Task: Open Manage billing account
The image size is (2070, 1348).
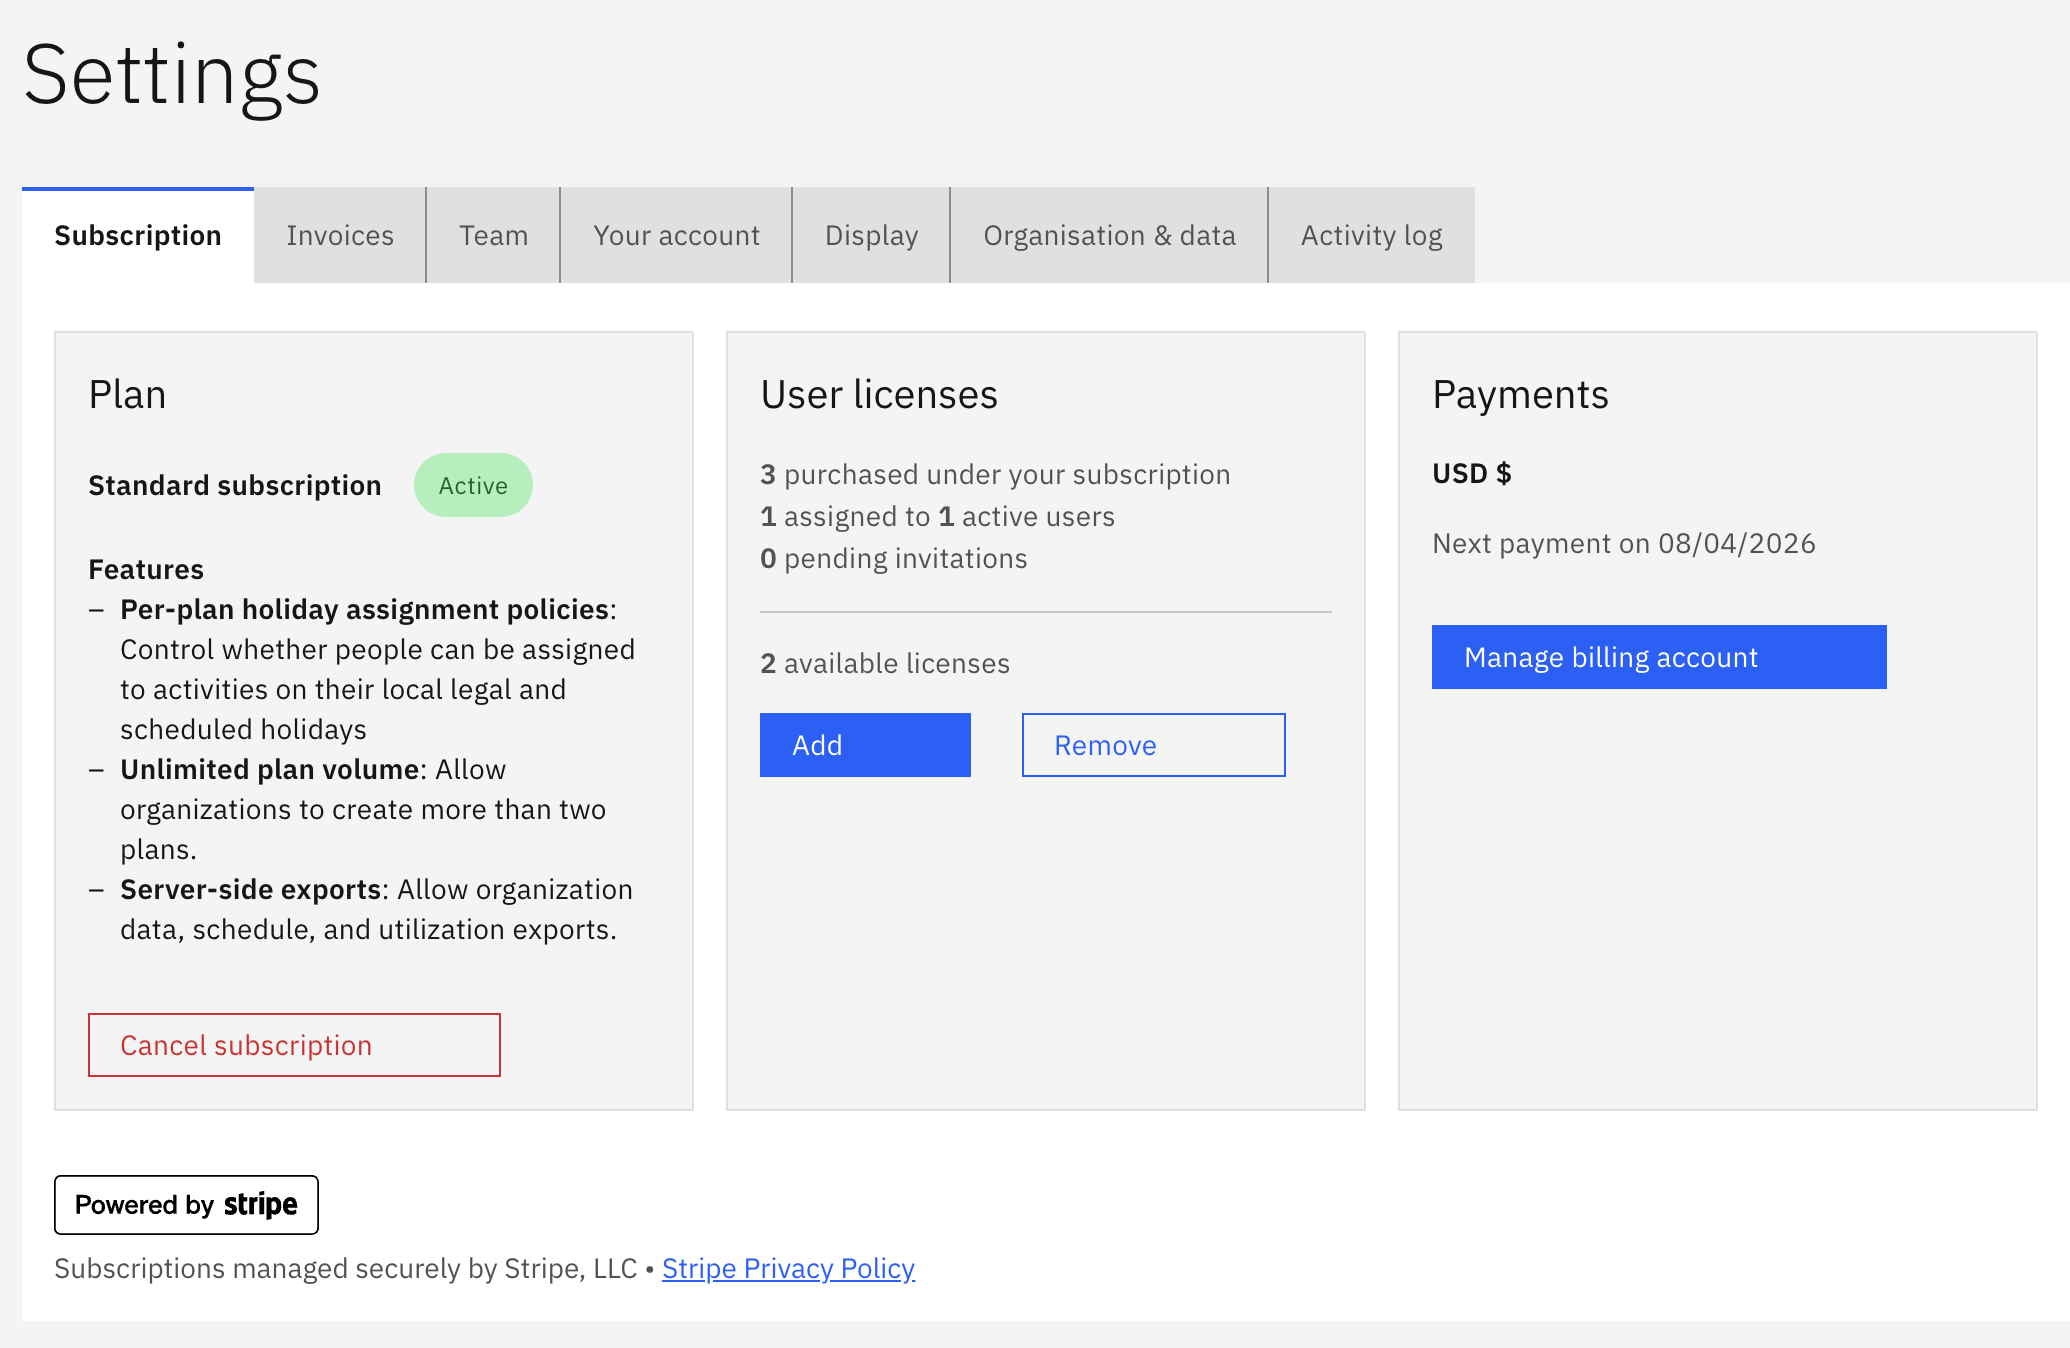Action: [1659, 657]
